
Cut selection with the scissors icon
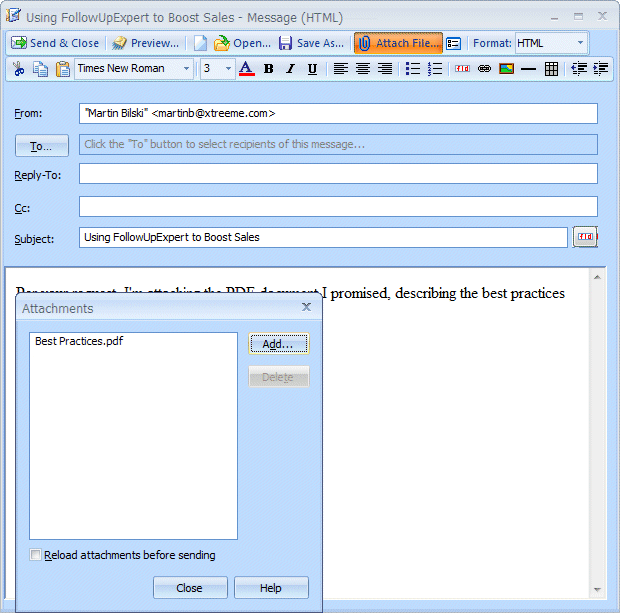coord(18,69)
